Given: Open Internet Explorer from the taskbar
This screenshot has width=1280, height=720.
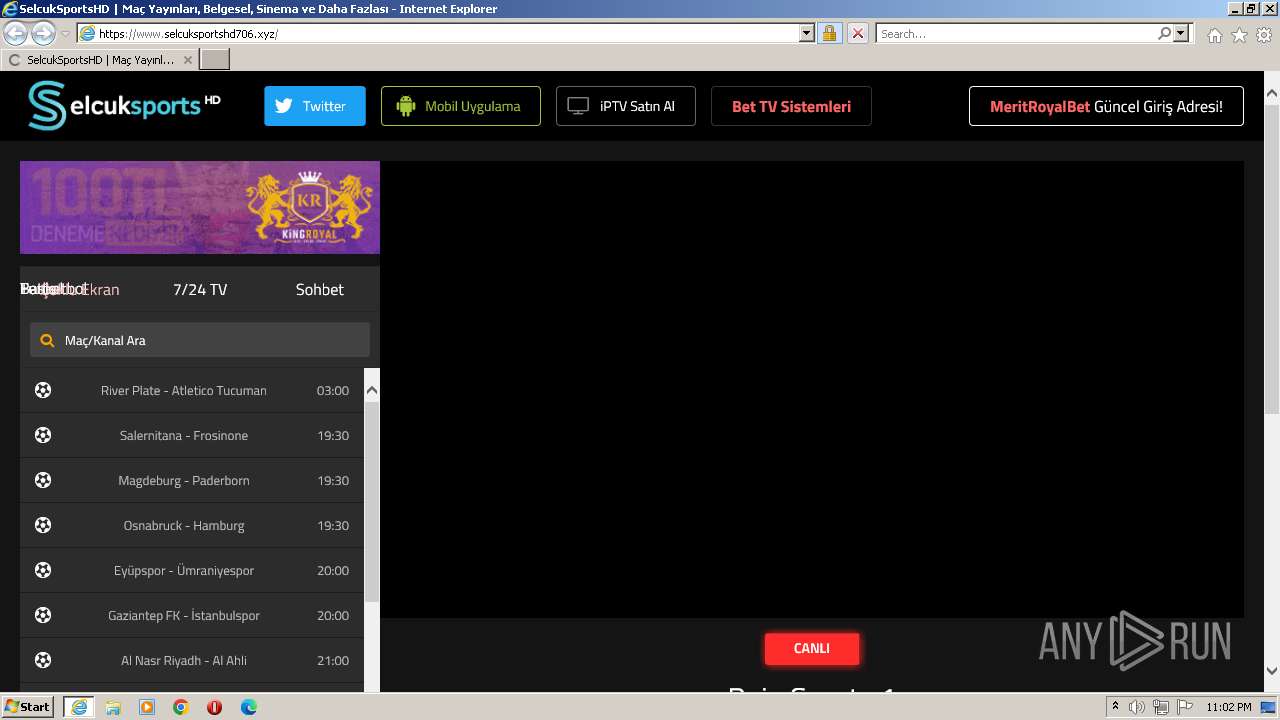Looking at the screenshot, I should (x=78, y=707).
